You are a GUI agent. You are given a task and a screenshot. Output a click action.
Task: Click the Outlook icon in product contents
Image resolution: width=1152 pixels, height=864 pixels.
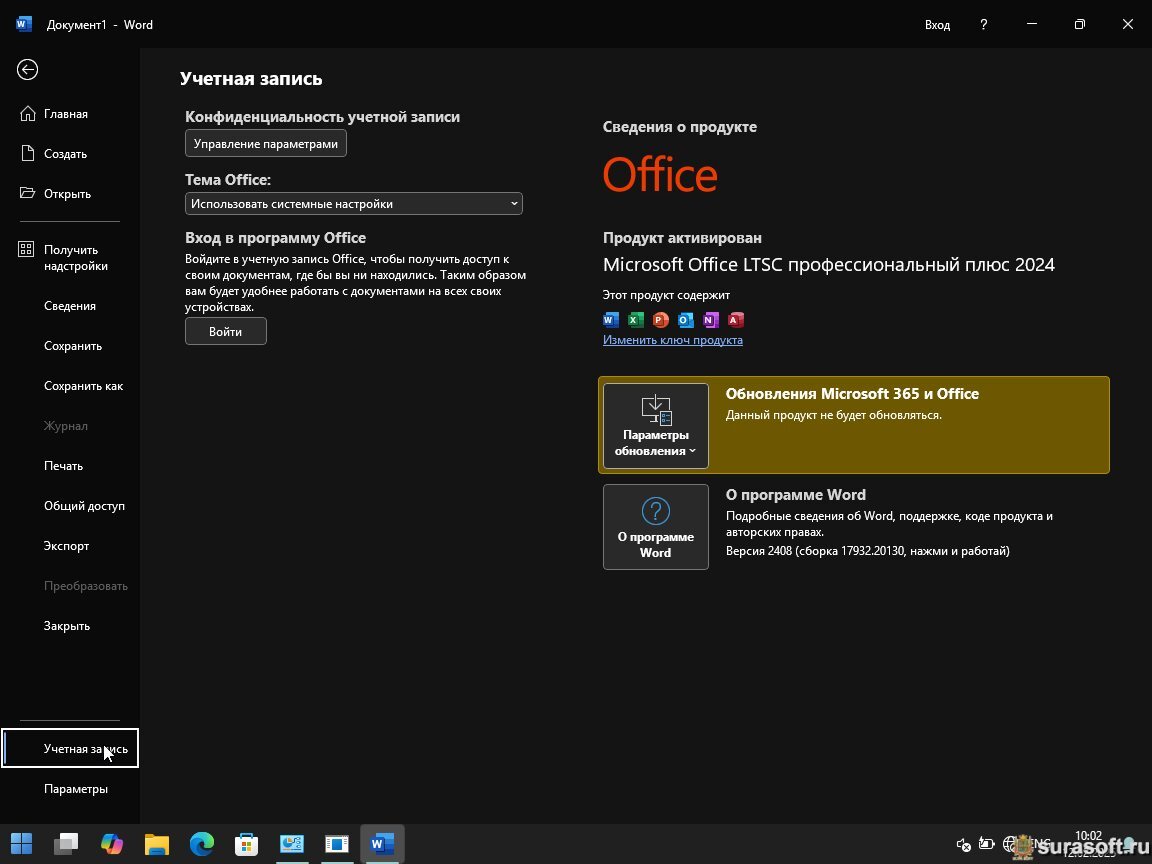685,320
